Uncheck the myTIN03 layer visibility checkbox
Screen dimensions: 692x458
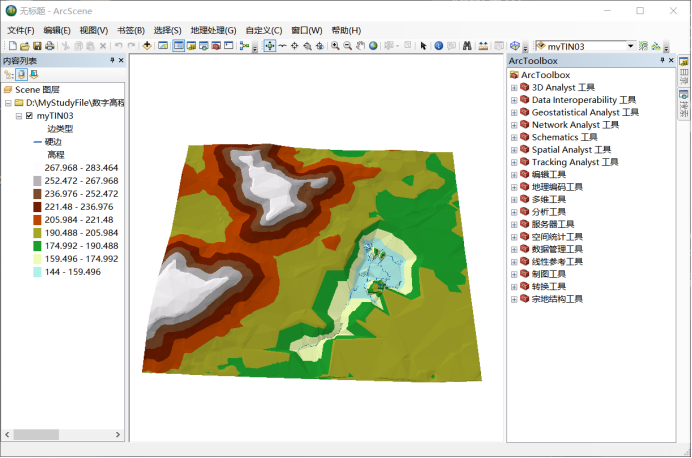[x=29, y=116]
